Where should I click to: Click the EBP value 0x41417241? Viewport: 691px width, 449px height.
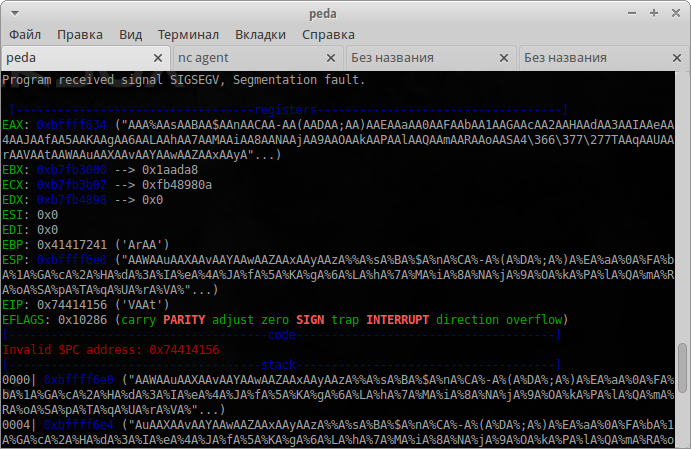point(72,245)
